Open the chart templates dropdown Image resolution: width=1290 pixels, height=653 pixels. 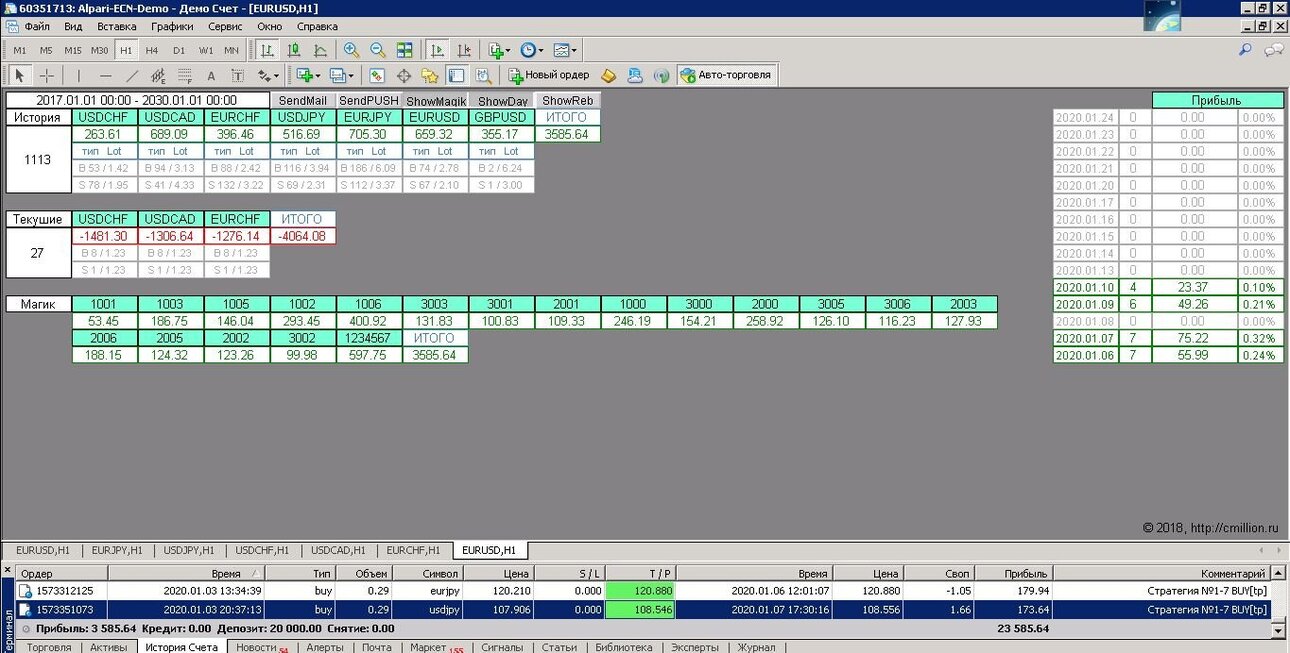[x=565, y=50]
